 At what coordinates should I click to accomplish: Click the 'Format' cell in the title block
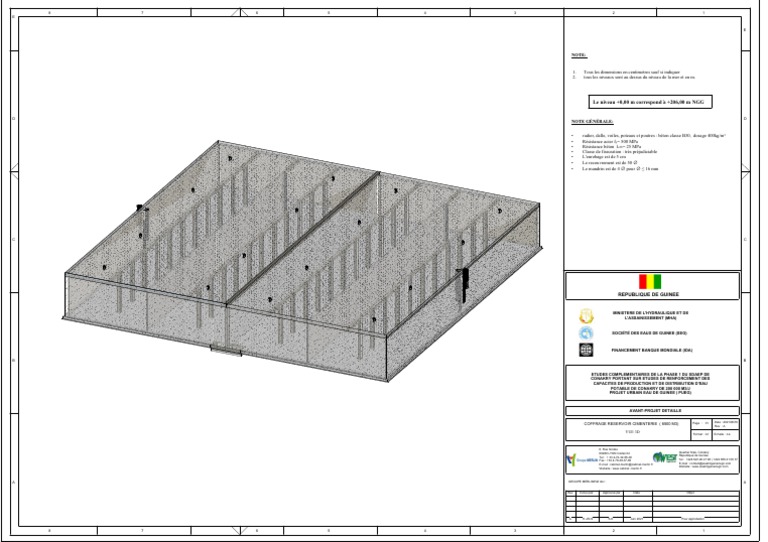tap(701, 434)
